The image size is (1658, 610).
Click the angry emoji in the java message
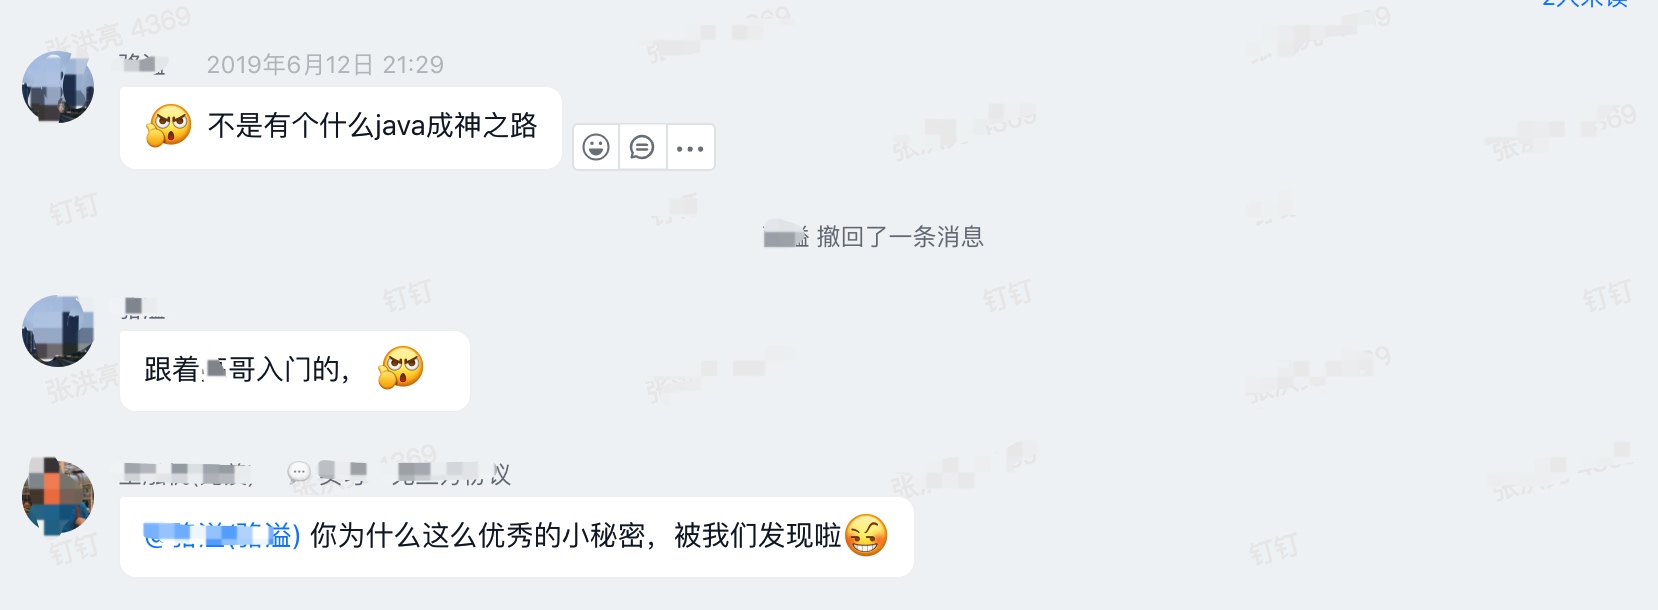[169, 126]
